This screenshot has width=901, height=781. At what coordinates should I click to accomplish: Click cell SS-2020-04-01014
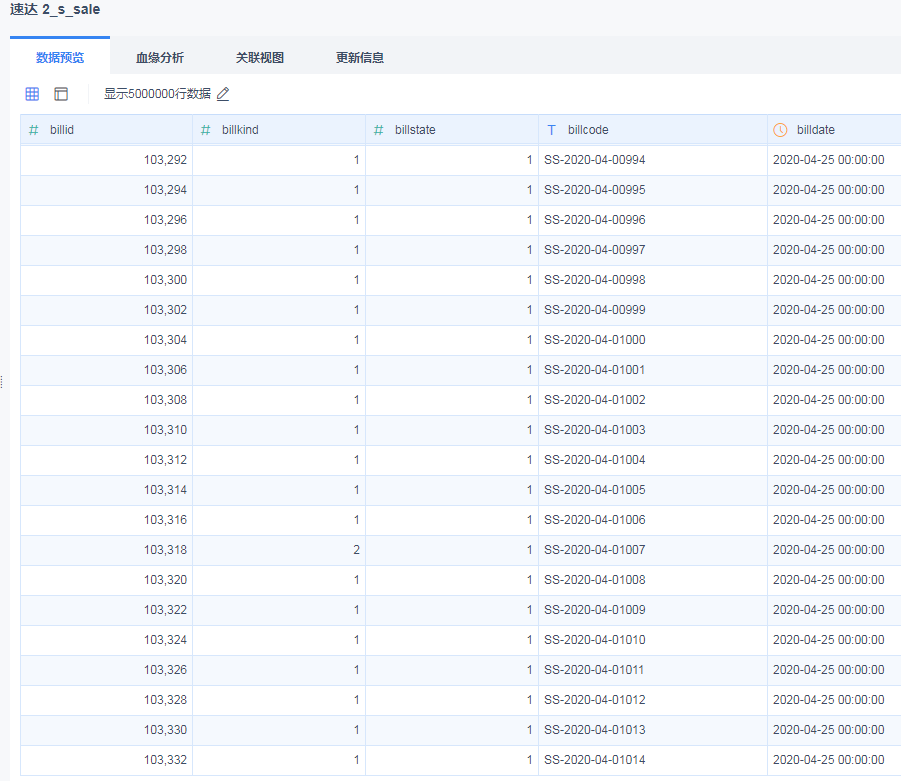tap(595, 760)
